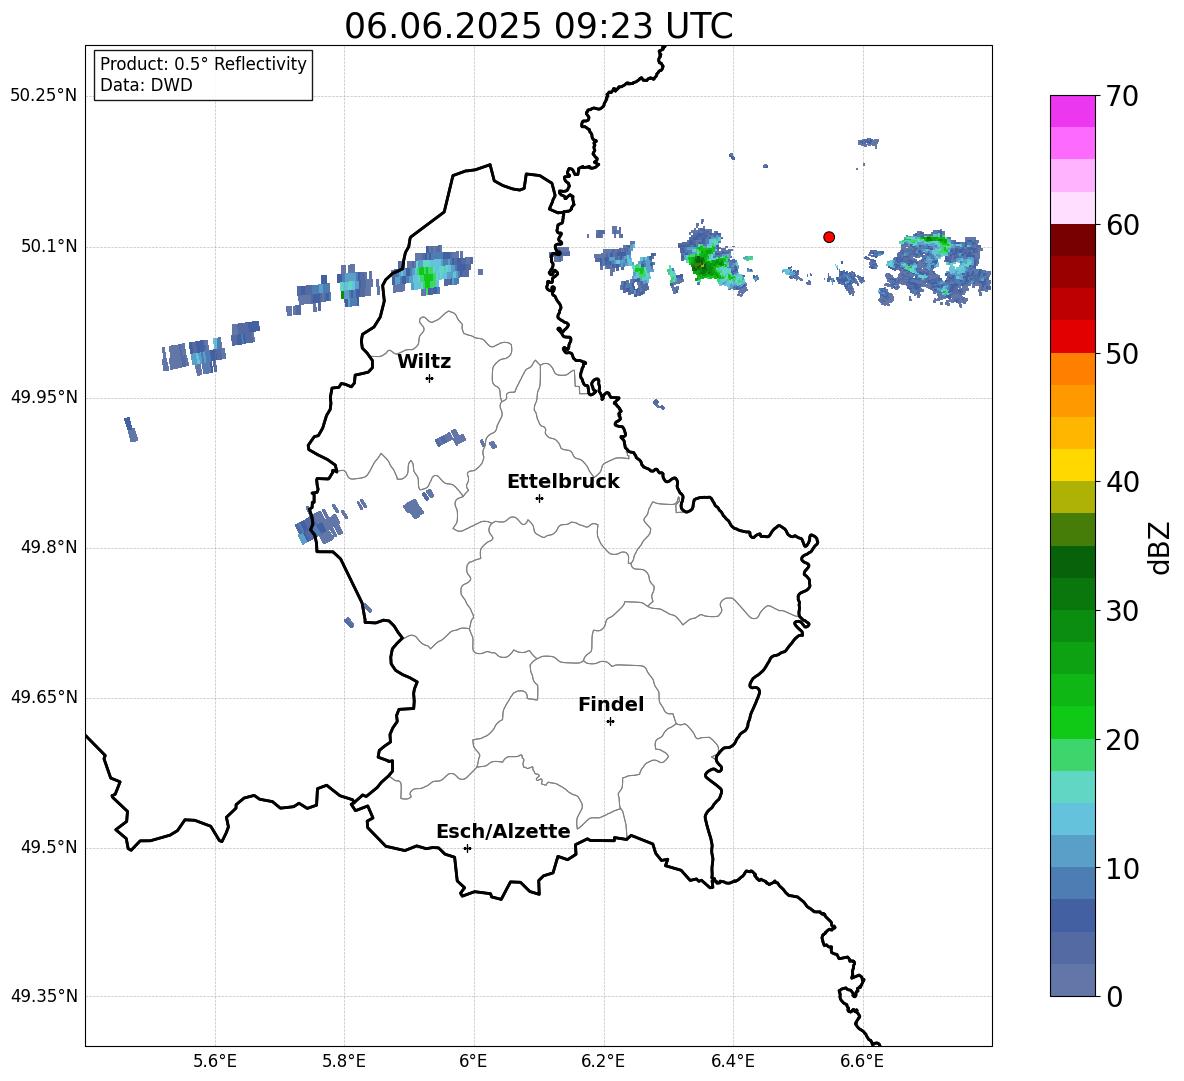This screenshot has width=1184, height=1081.
Task: Click the 50.1°N latitude label
Action: 49,247
